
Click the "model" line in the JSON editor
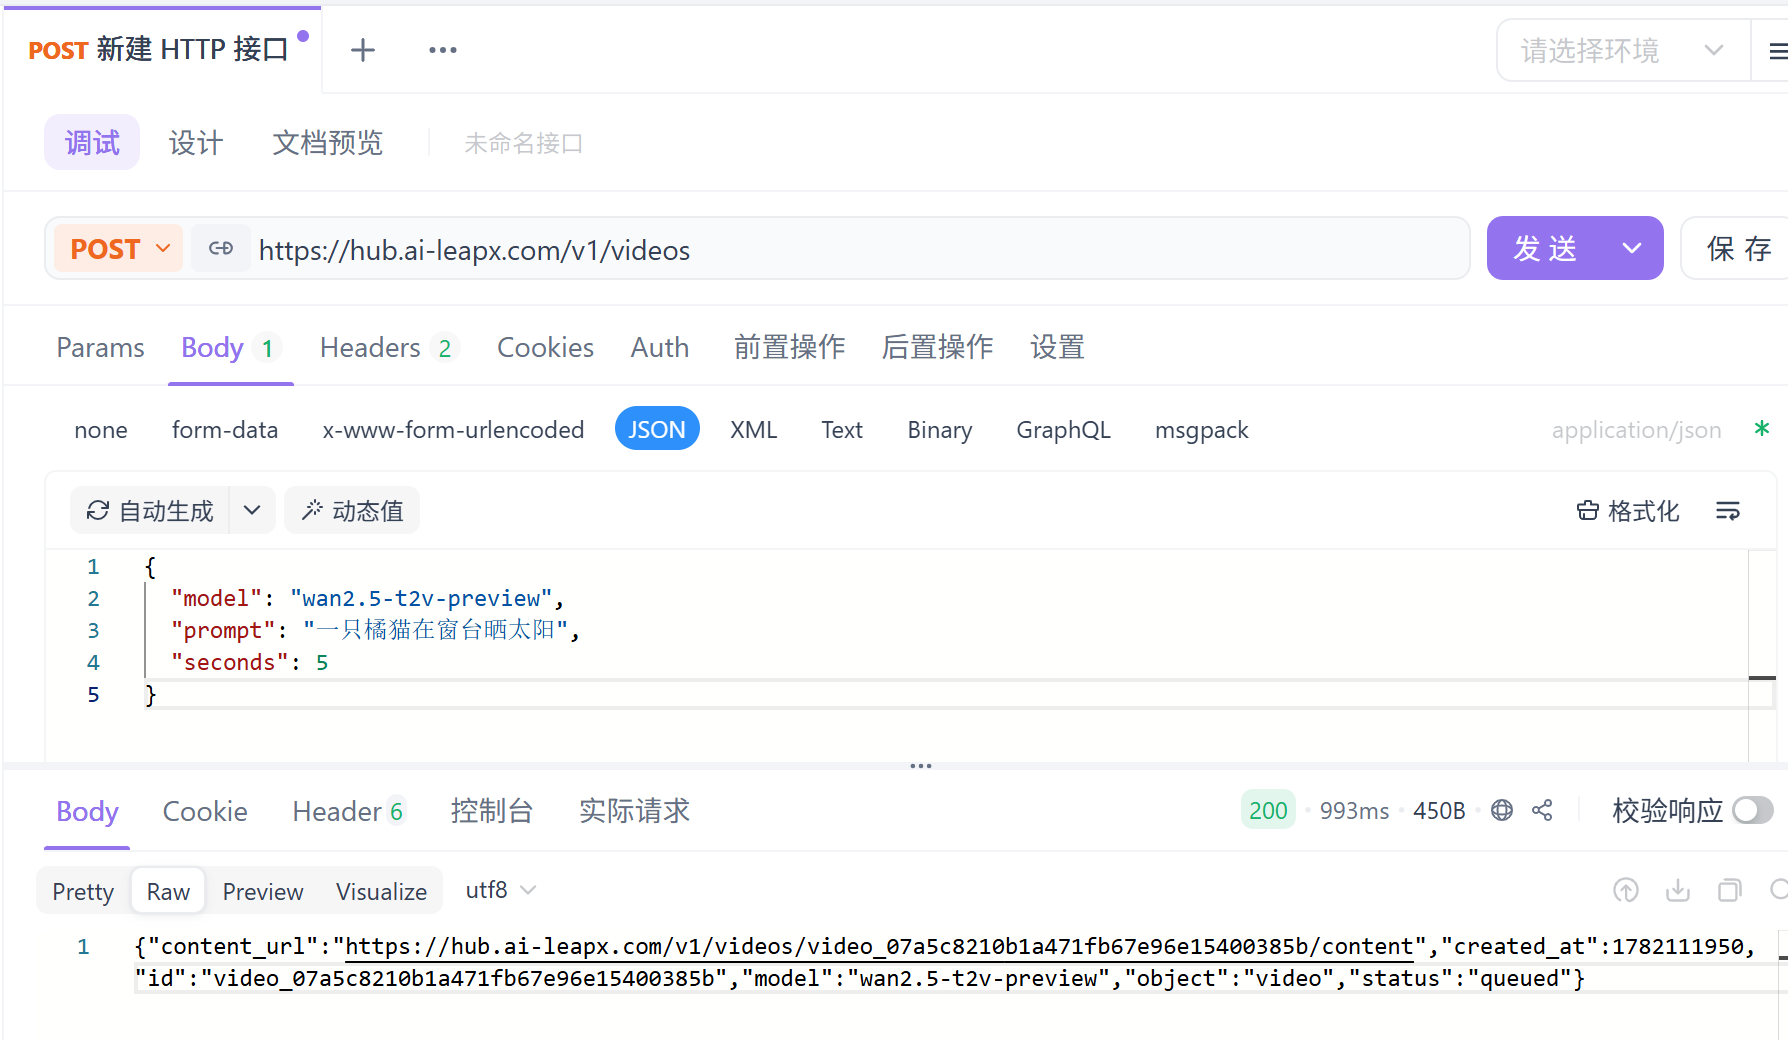[367, 598]
